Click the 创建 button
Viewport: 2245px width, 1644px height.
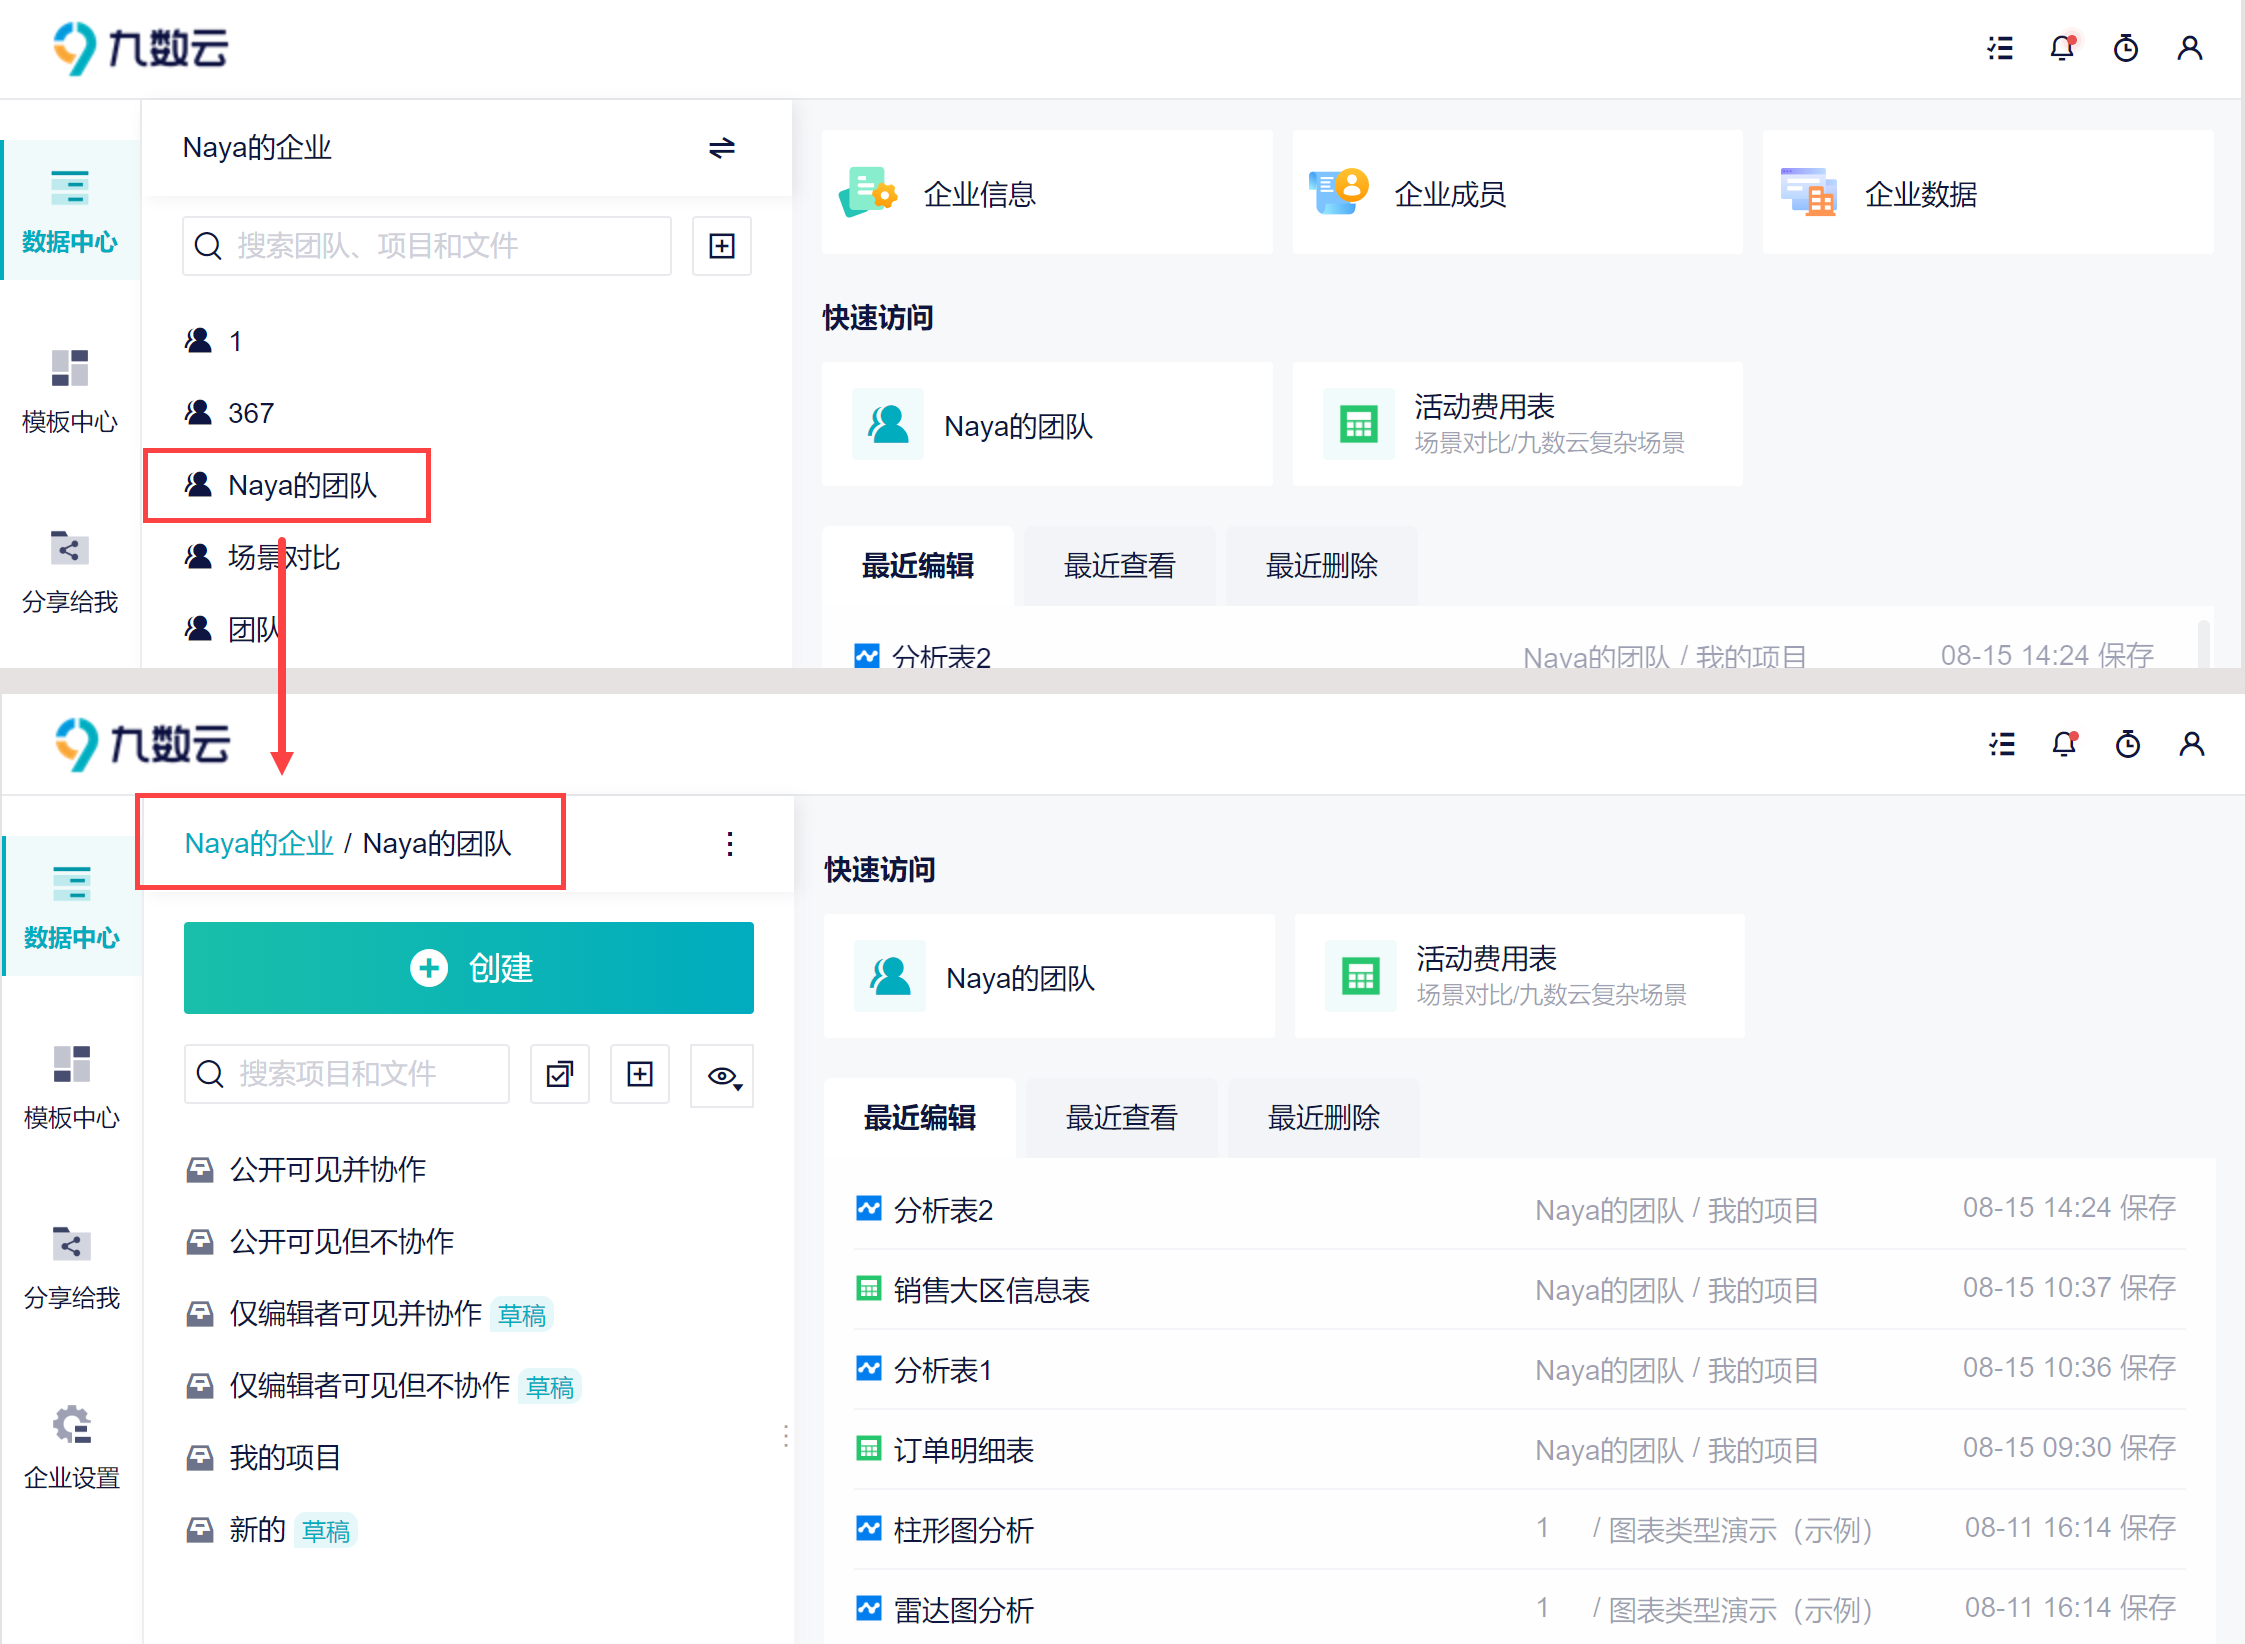point(469,968)
